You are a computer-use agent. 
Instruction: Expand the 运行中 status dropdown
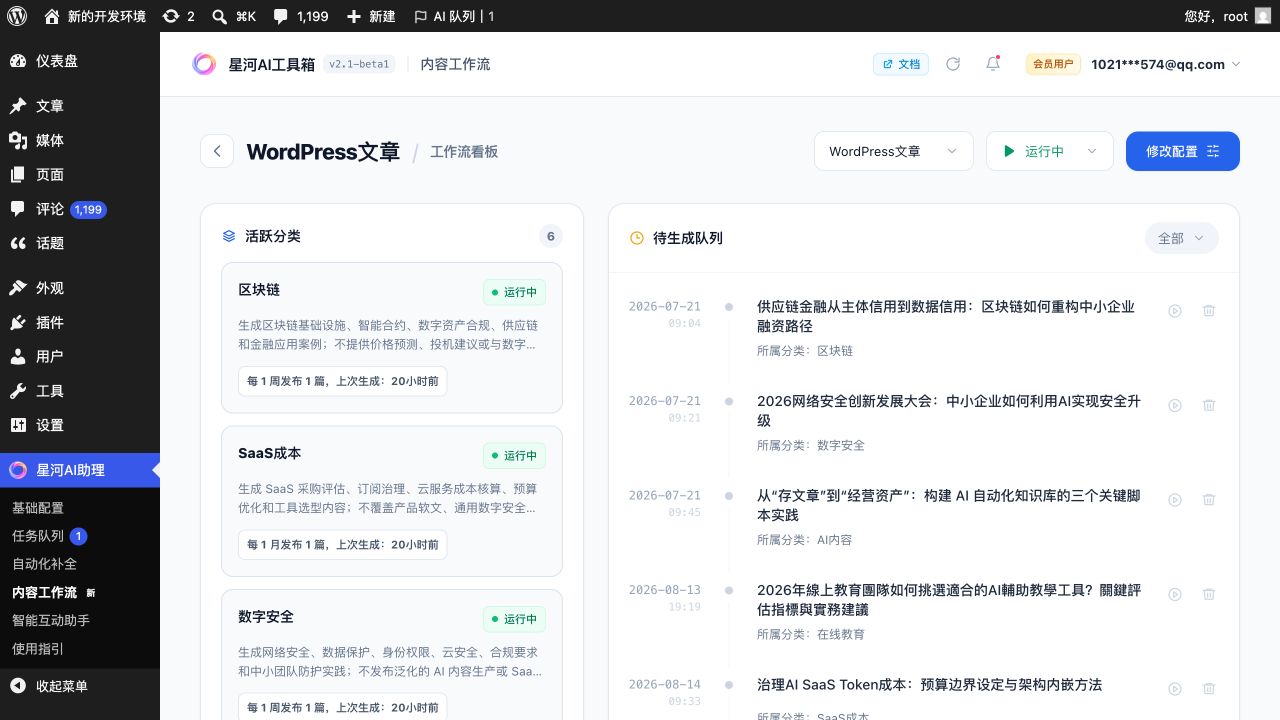pyautogui.click(x=1050, y=152)
